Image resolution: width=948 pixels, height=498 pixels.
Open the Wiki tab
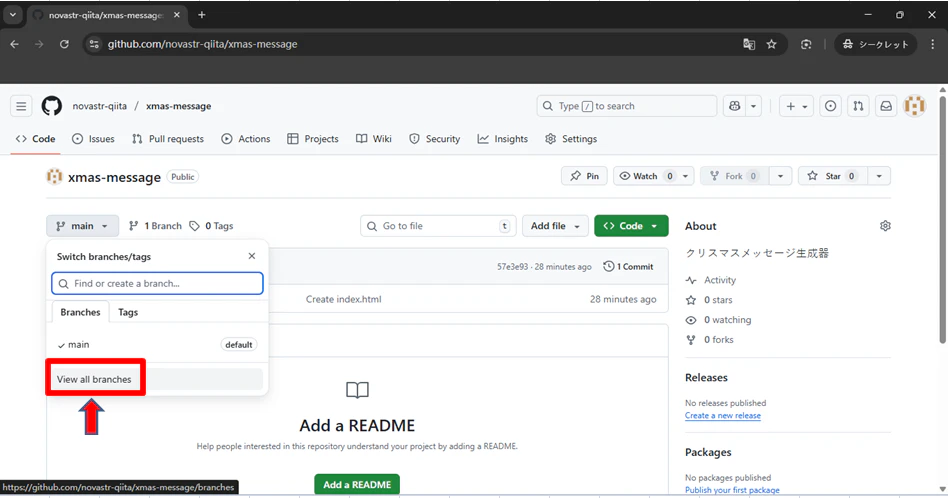click(374, 139)
